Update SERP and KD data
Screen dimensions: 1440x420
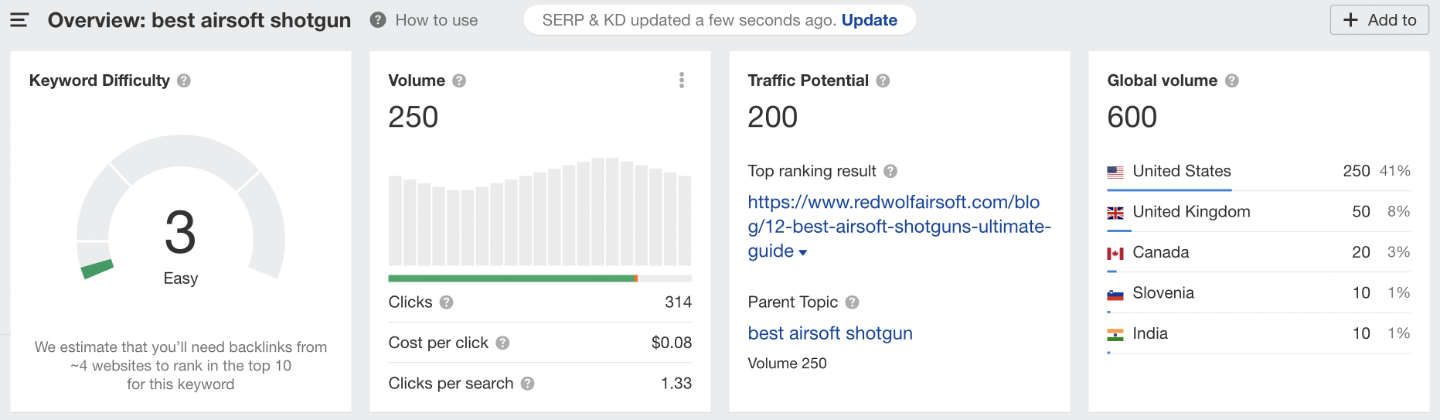click(x=869, y=20)
